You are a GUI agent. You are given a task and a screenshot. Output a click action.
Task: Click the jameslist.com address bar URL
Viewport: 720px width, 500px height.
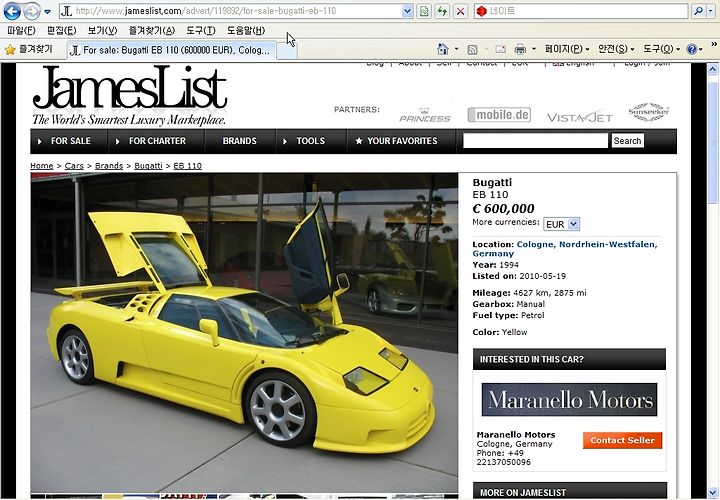(206, 11)
